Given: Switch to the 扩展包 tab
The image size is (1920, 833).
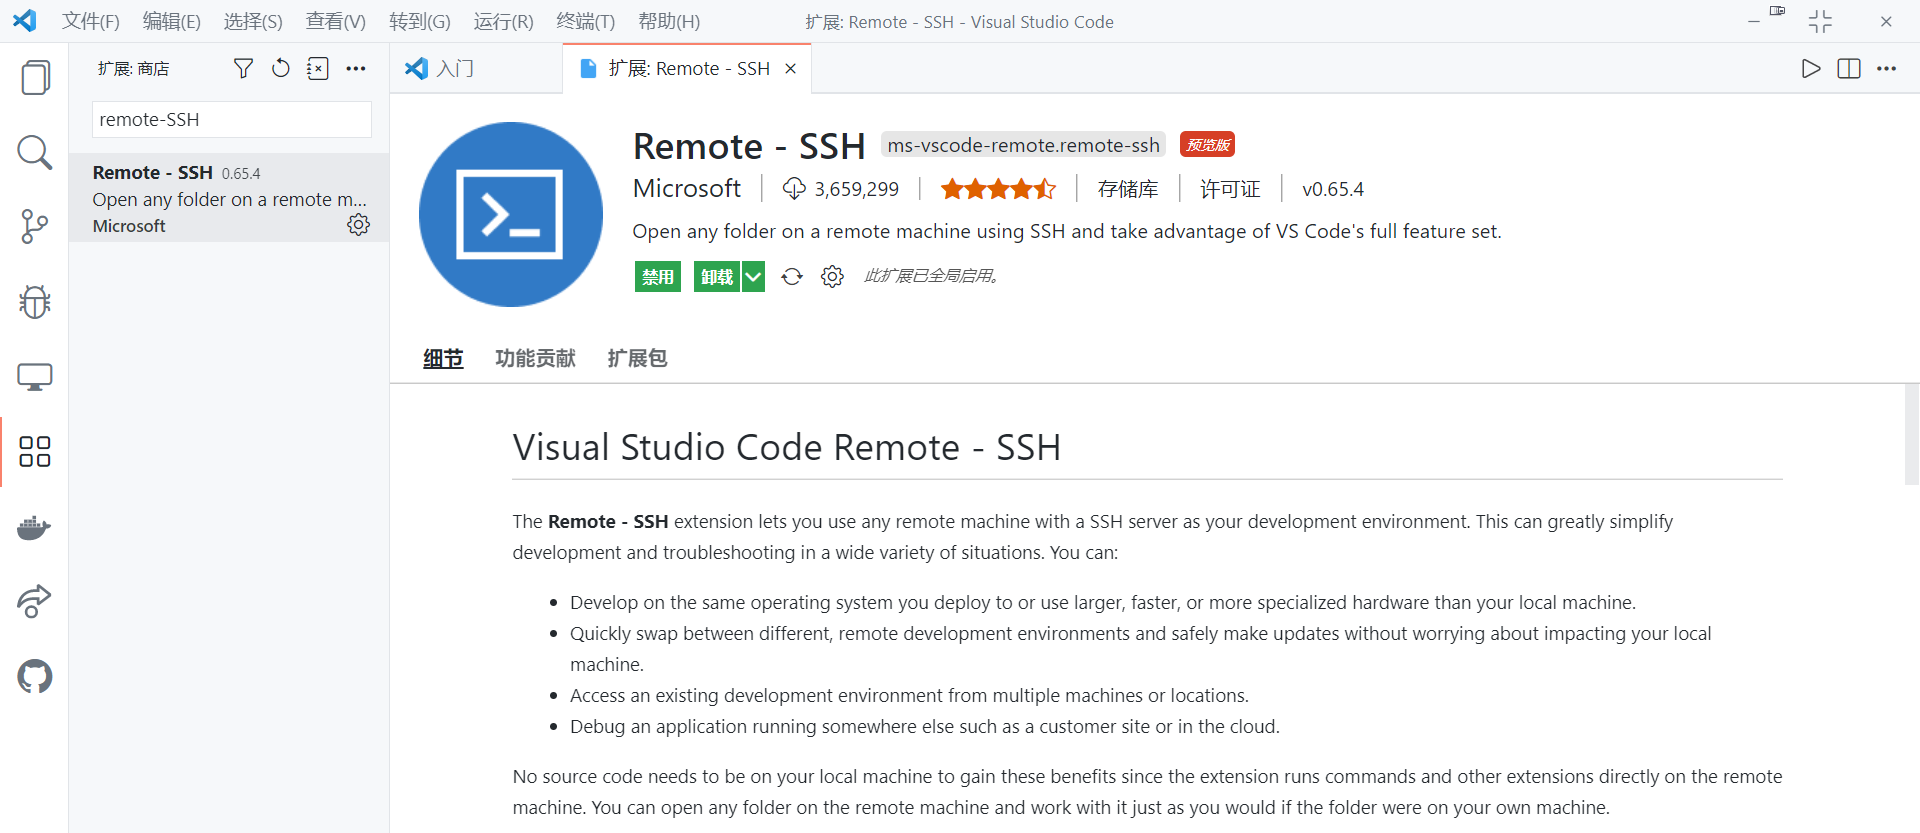Looking at the screenshot, I should click(x=637, y=358).
